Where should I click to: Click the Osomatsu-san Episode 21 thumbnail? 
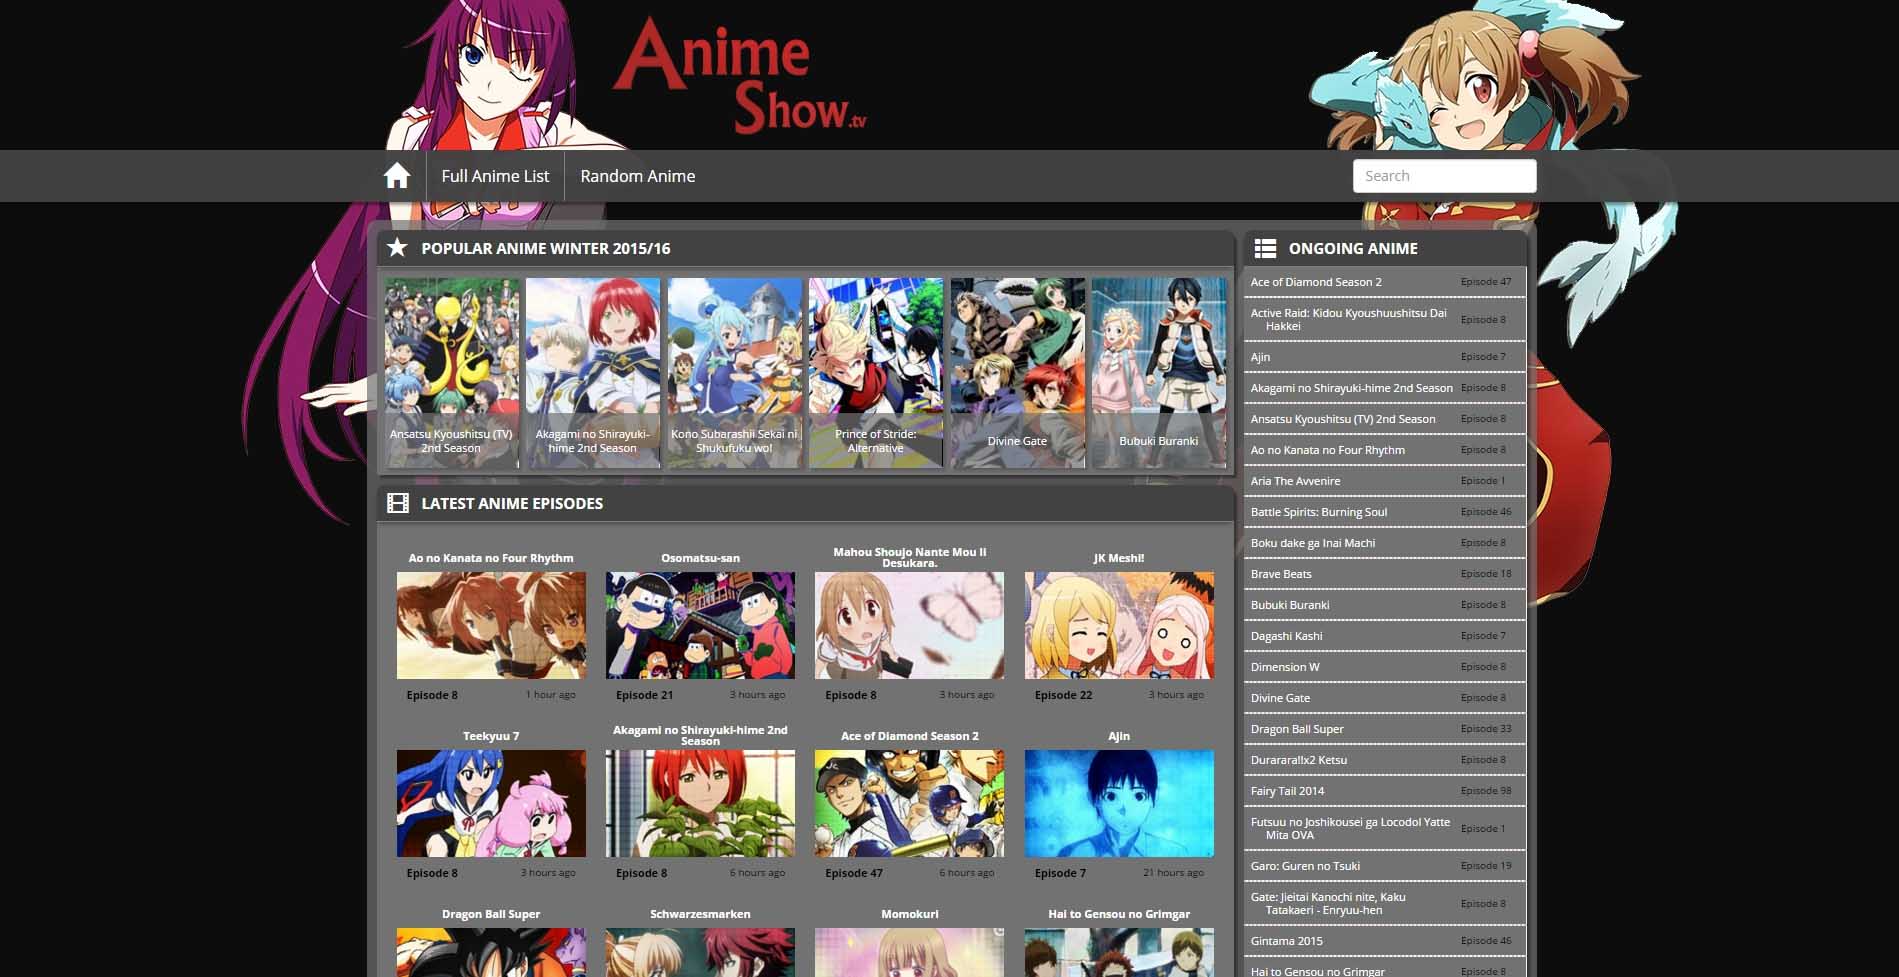(700, 624)
